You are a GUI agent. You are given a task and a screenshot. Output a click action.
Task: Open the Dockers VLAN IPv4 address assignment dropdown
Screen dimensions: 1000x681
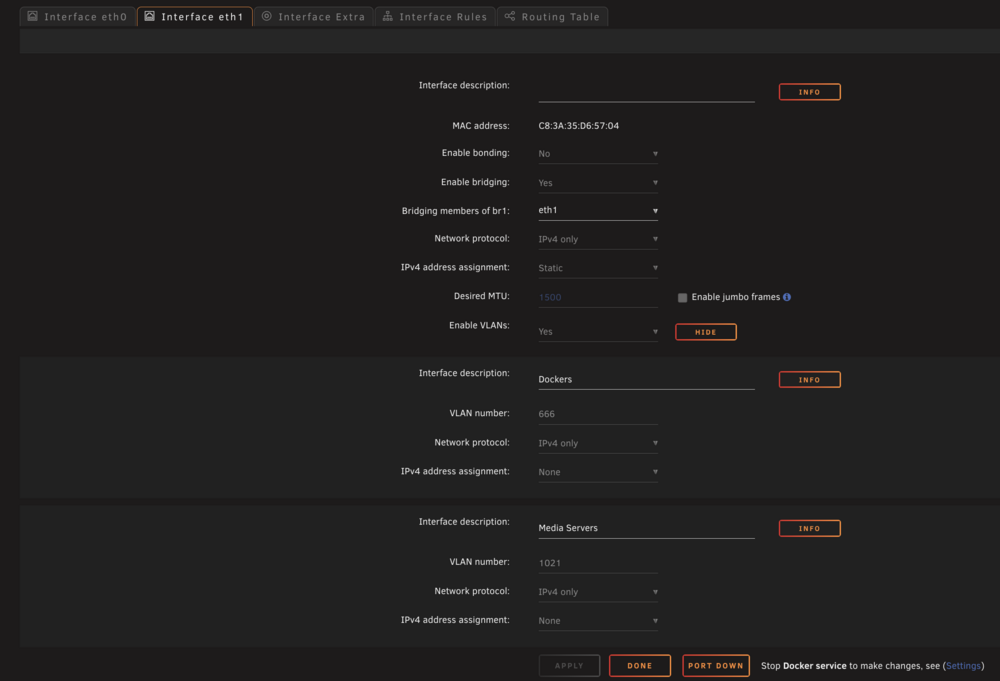(x=598, y=472)
